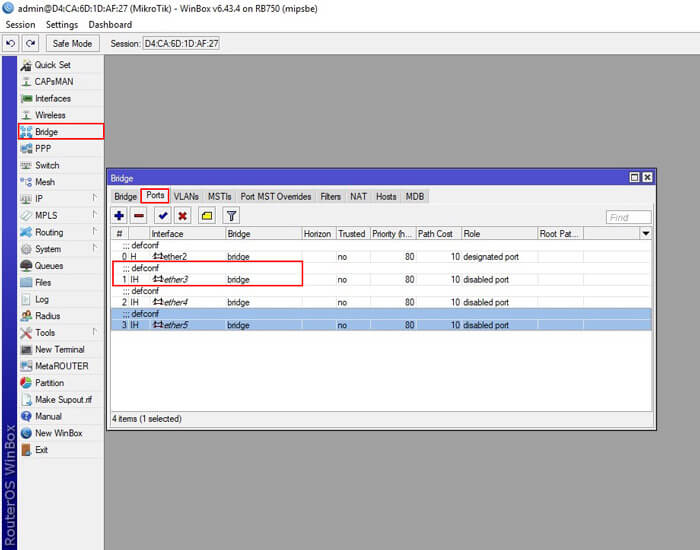Switch to the Filters tab

[x=330, y=196]
